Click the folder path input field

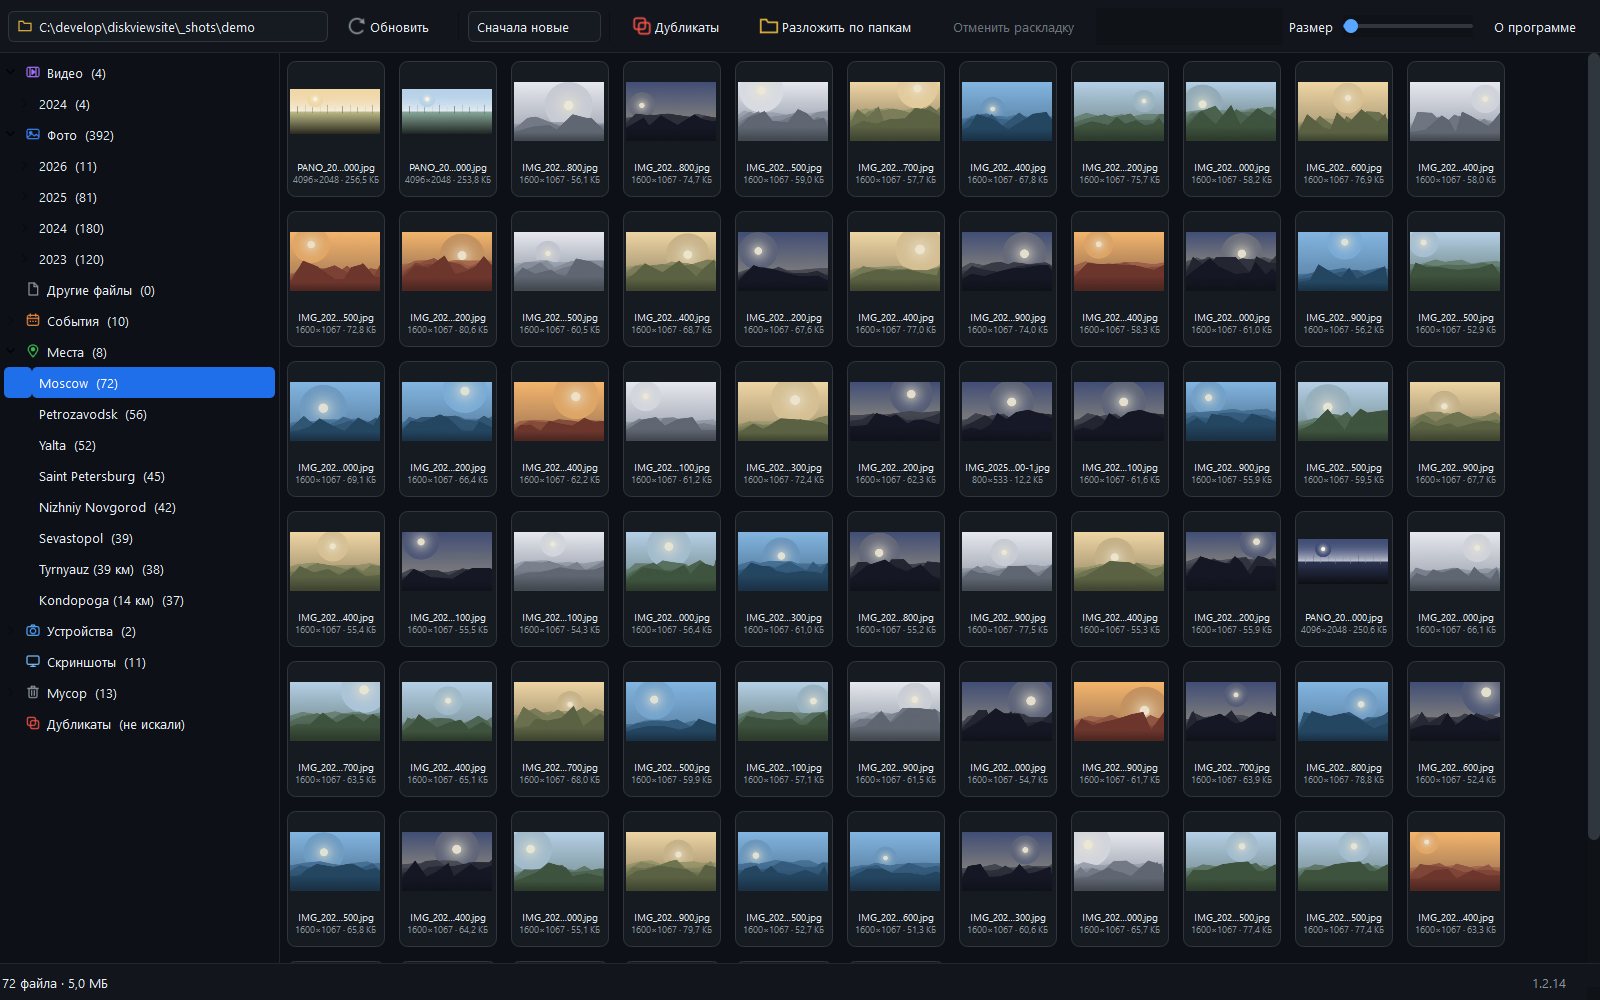point(168,27)
